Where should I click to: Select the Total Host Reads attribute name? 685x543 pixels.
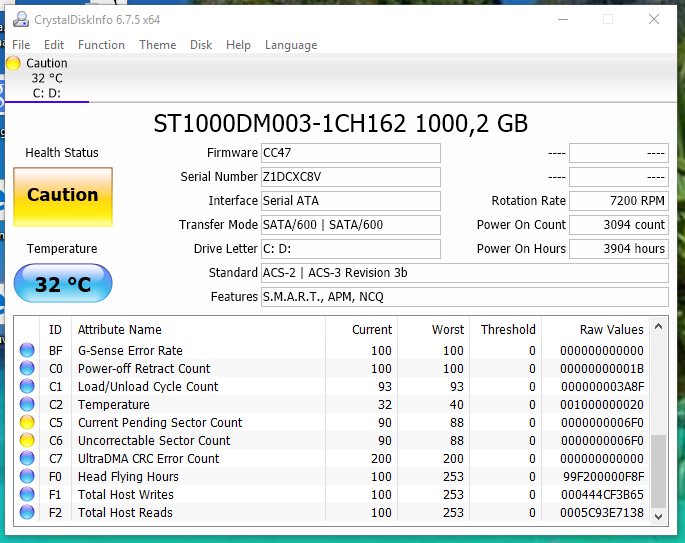click(x=125, y=512)
